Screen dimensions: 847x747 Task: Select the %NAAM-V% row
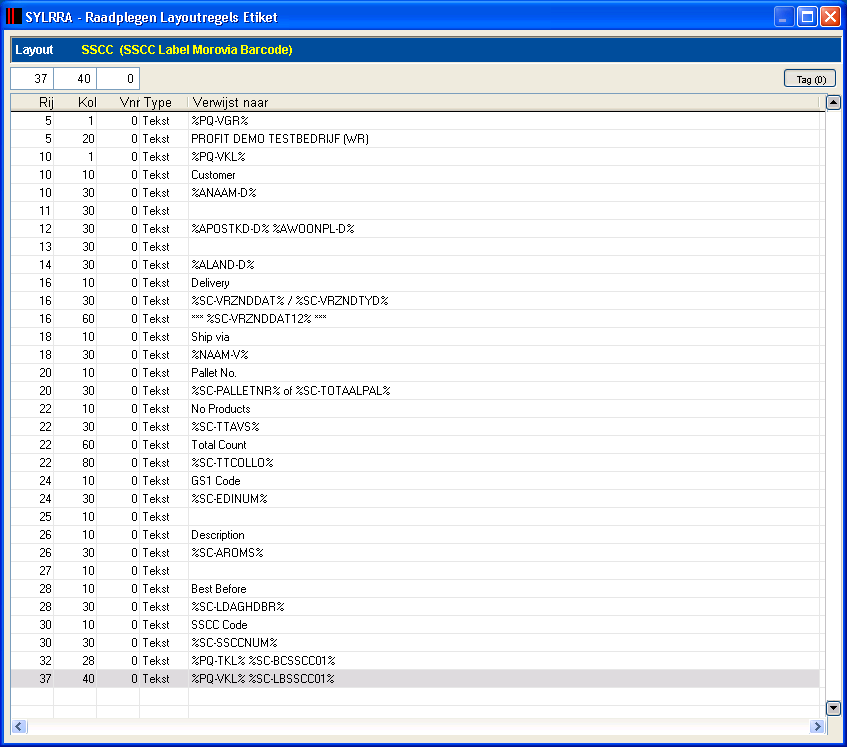click(415, 355)
